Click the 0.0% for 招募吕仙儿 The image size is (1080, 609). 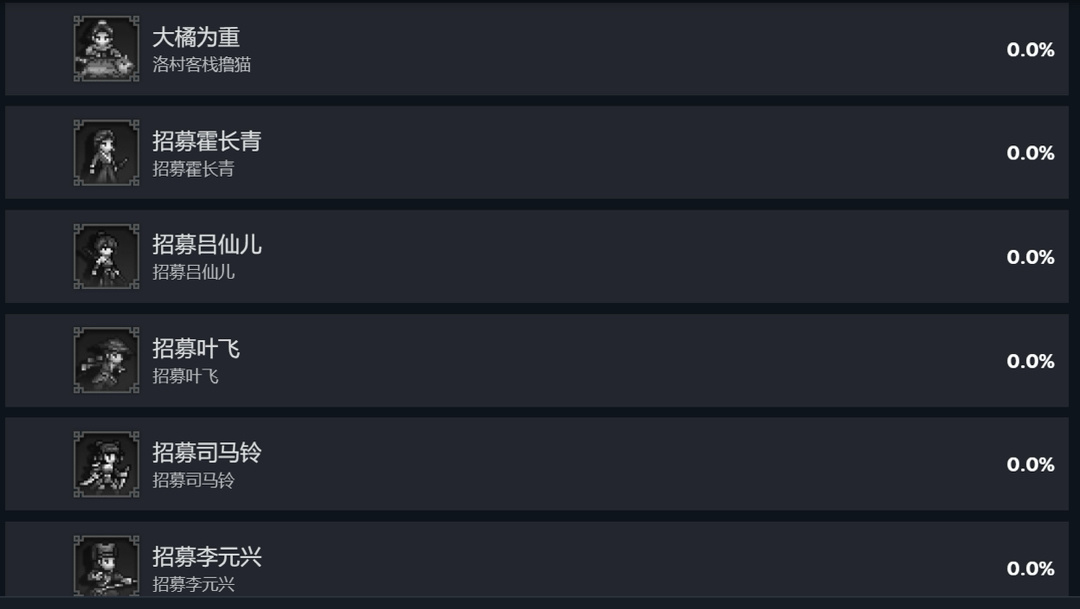1031,255
